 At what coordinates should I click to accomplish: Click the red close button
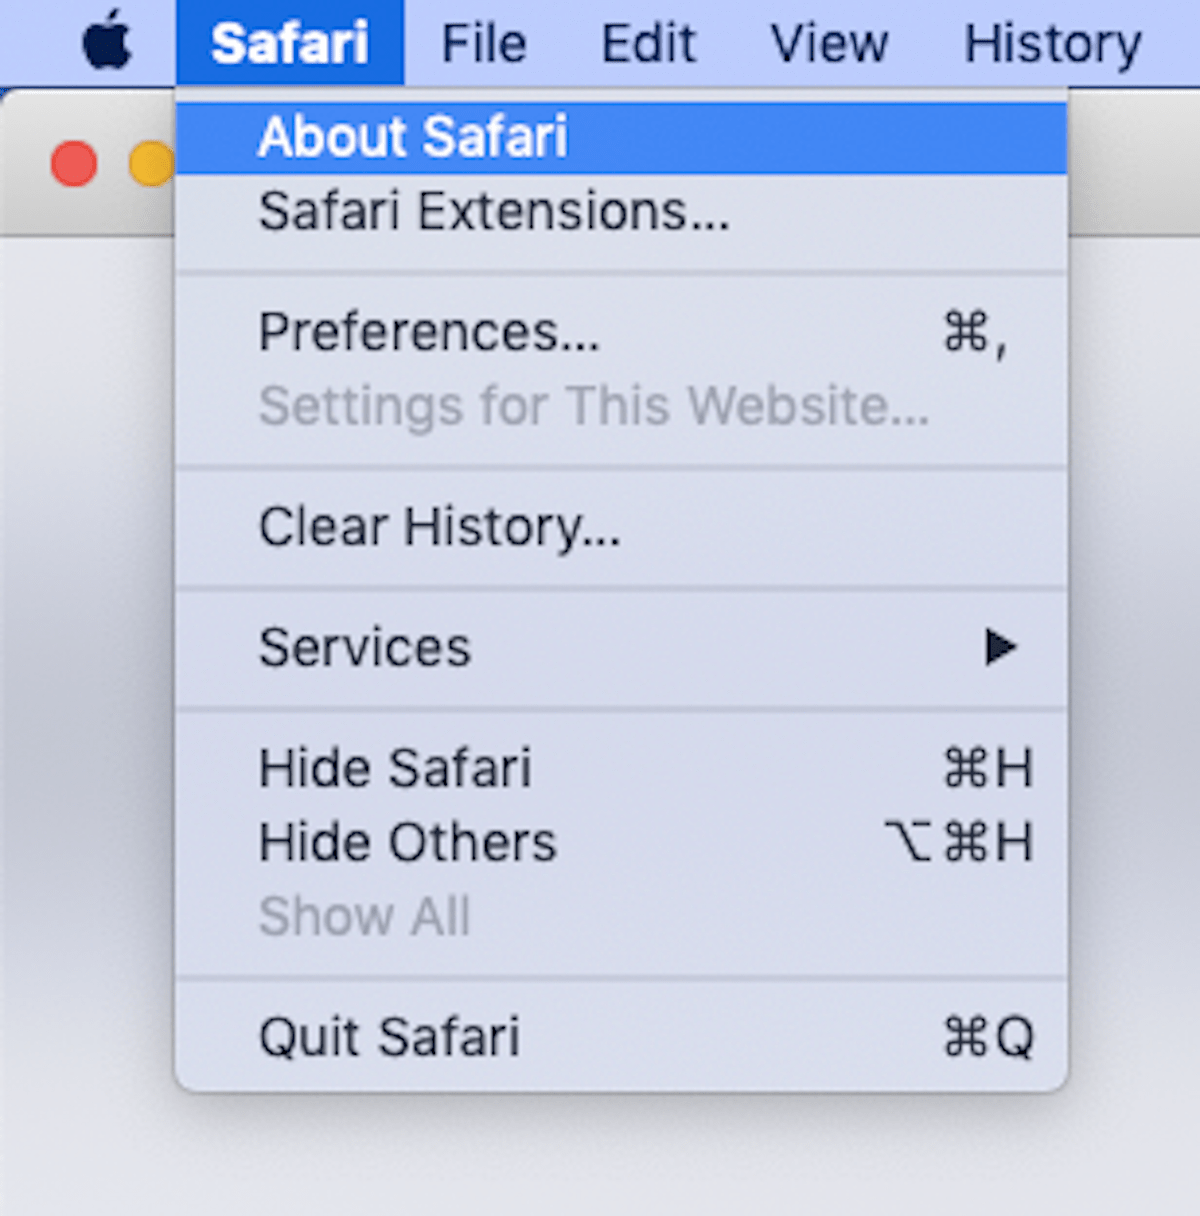pyautogui.click(x=72, y=163)
